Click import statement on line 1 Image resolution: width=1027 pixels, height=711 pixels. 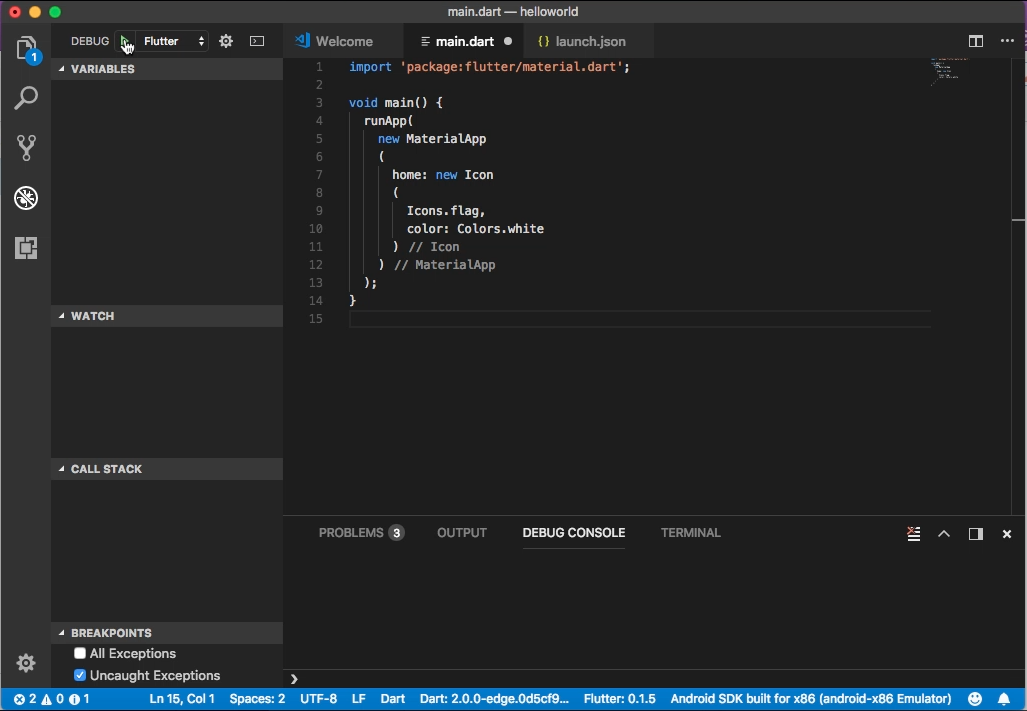[x=489, y=67]
